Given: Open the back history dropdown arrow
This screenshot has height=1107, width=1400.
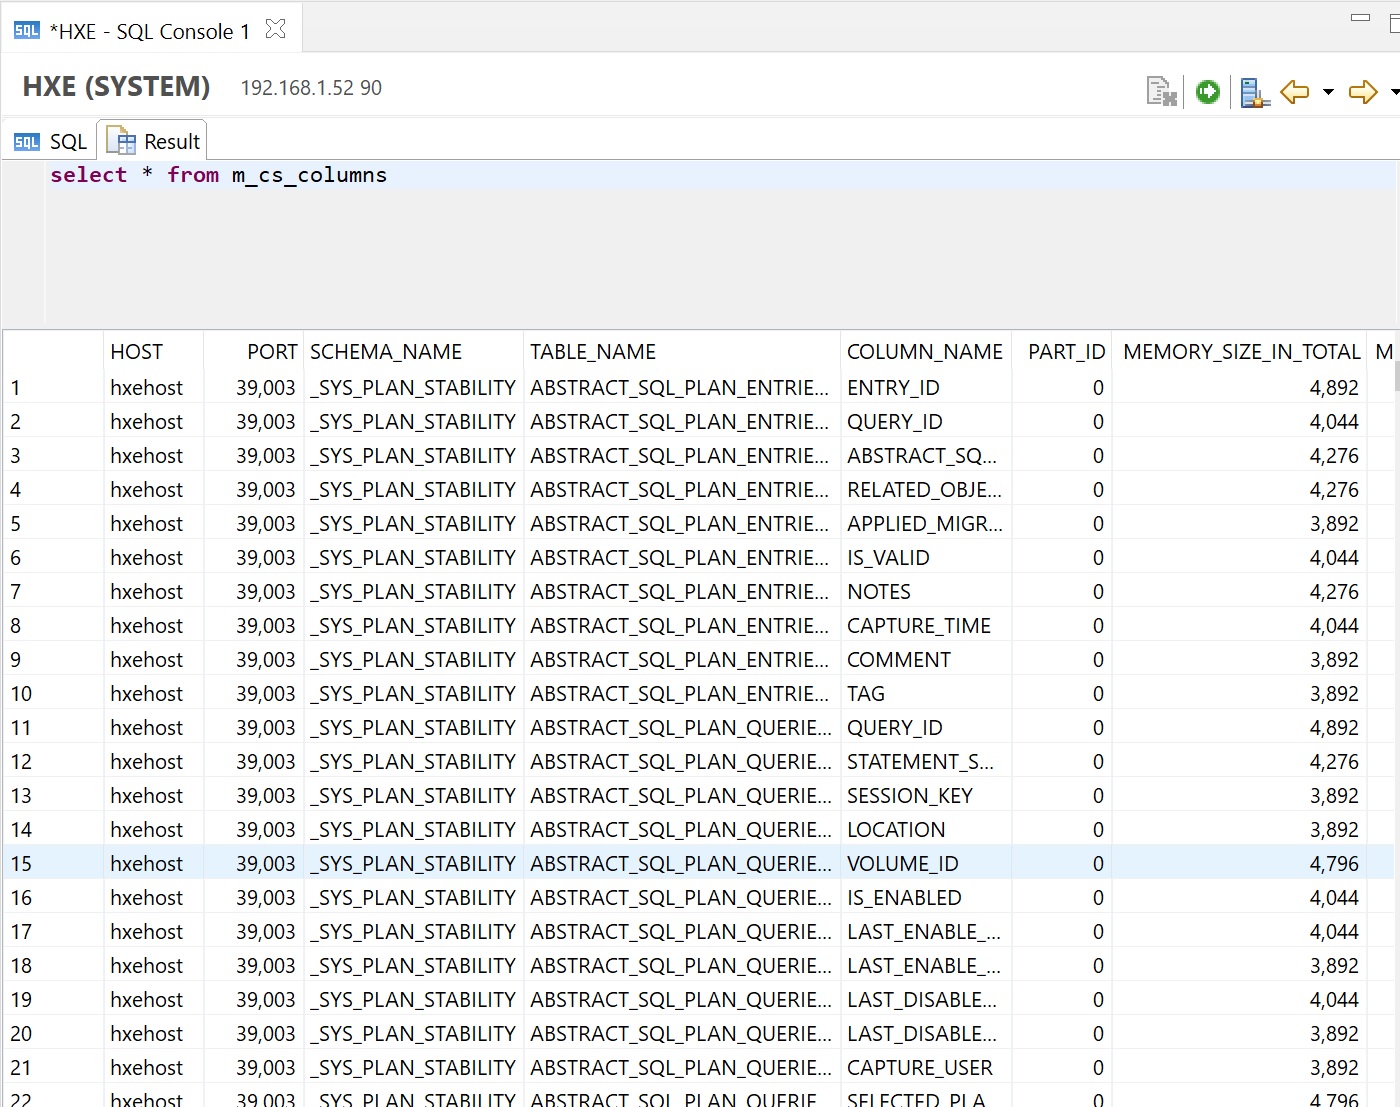Looking at the screenshot, I should (1328, 92).
